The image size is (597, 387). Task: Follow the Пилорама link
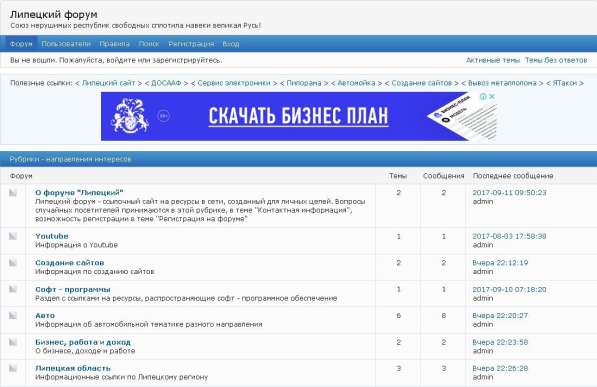(x=304, y=83)
